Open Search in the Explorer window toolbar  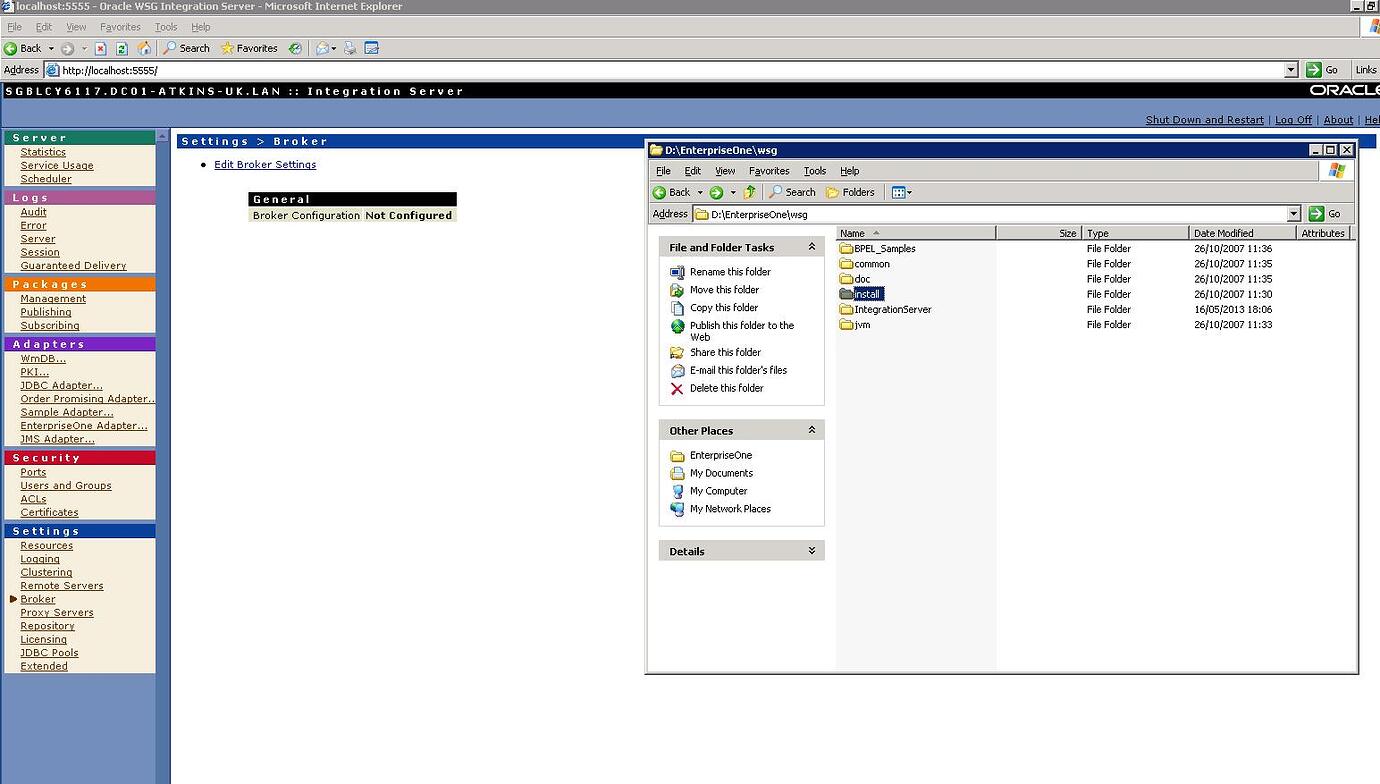[792, 192]
